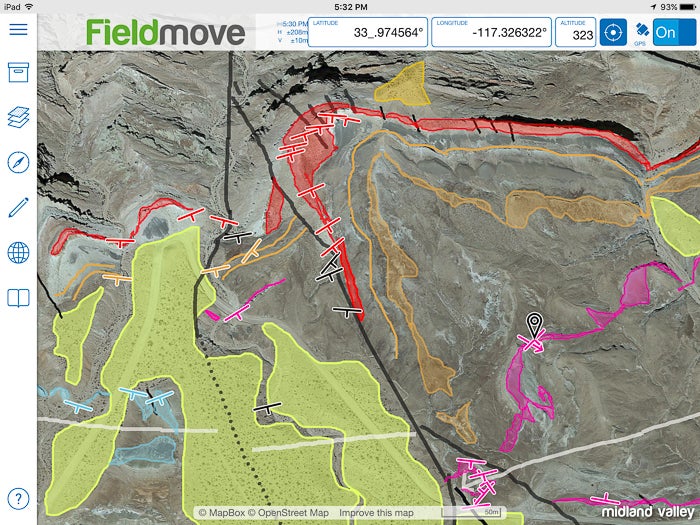Toggle the GPS On switch
700x525 pixels.
coord(674,31)
